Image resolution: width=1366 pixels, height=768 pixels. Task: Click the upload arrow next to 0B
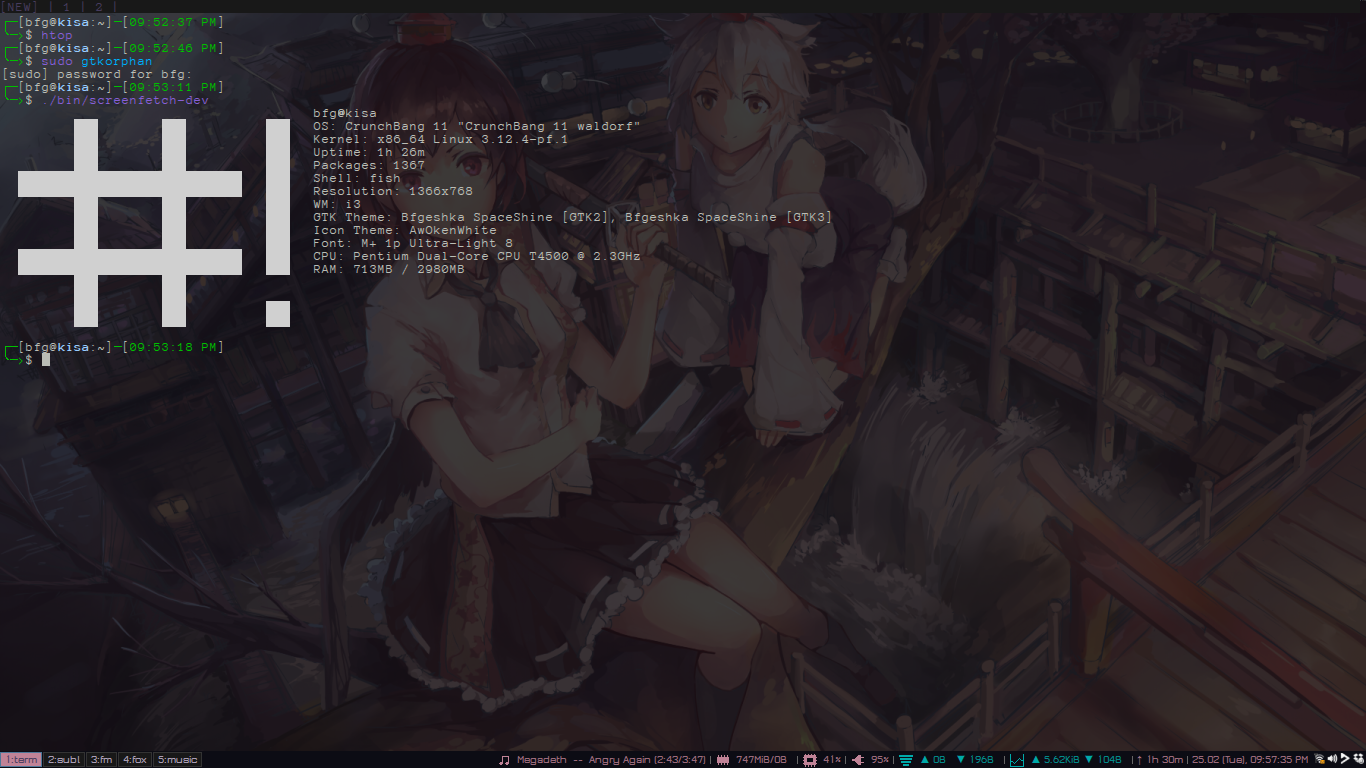(925, 760)
